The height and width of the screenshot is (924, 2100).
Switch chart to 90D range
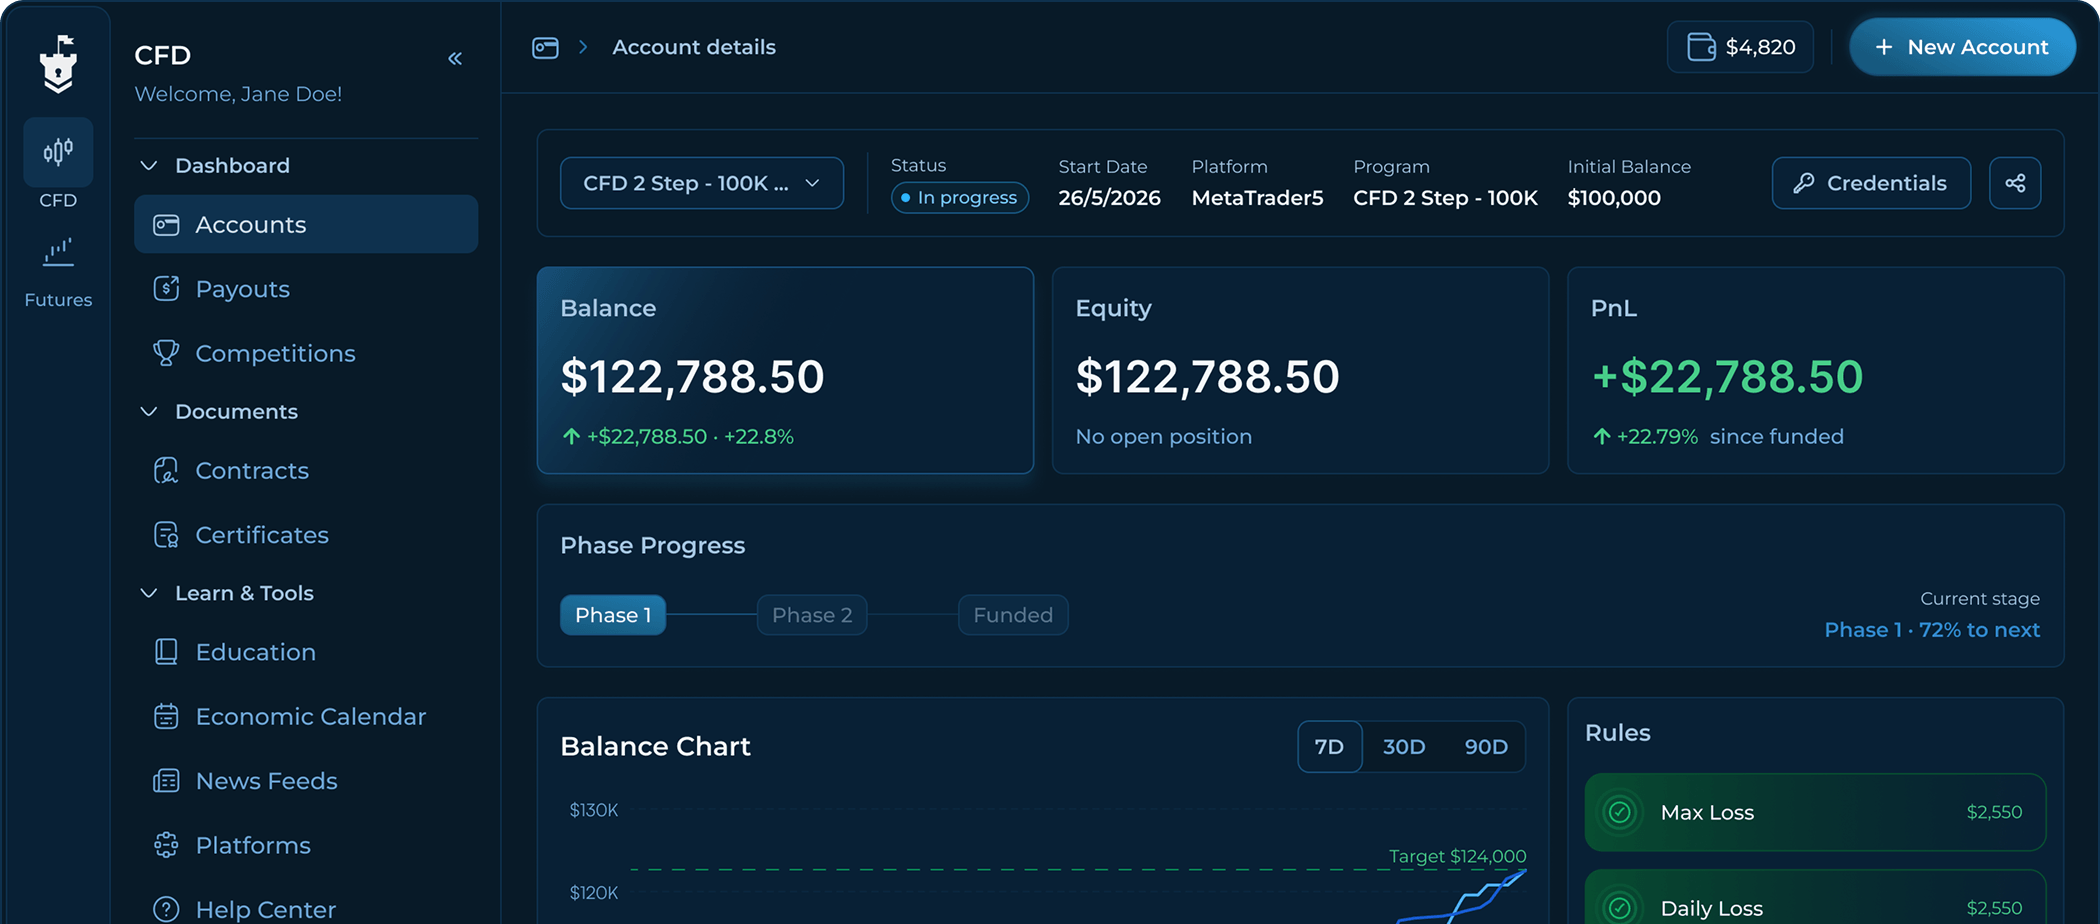pyautogui.click(x=1486, y=747)
